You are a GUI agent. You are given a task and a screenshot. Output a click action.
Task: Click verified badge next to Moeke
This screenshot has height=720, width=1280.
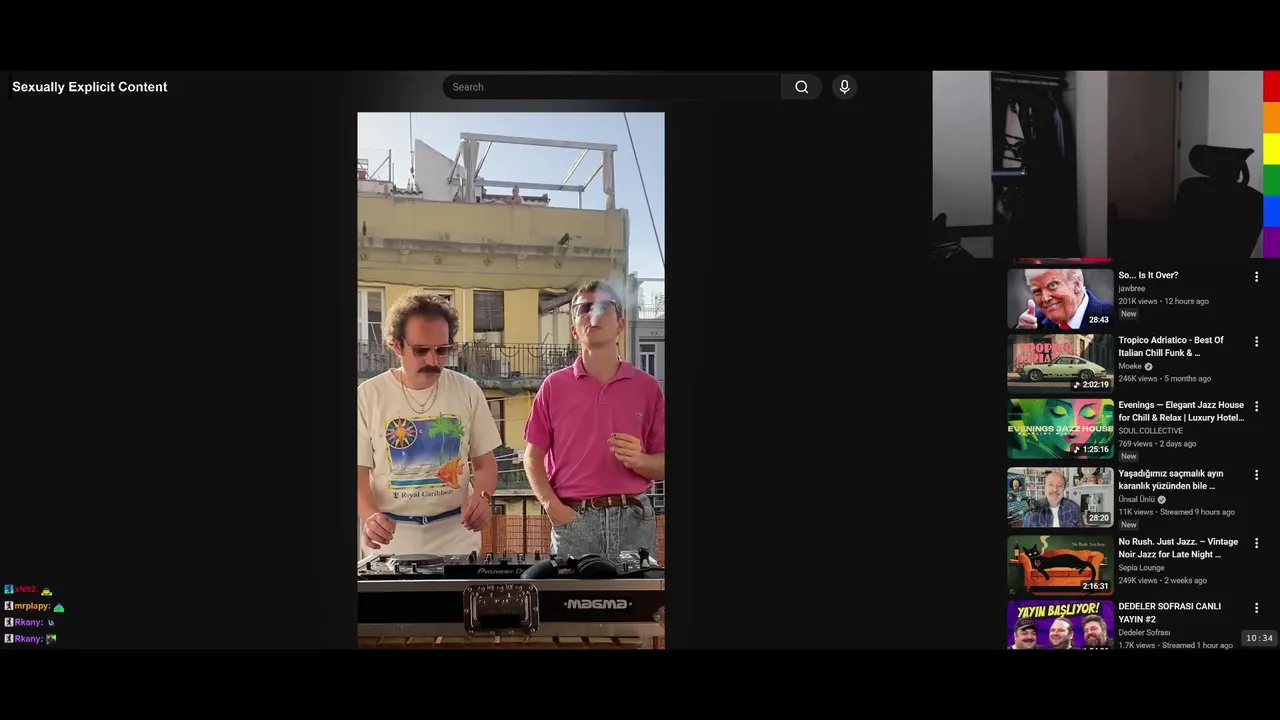tap(1148, 366)
